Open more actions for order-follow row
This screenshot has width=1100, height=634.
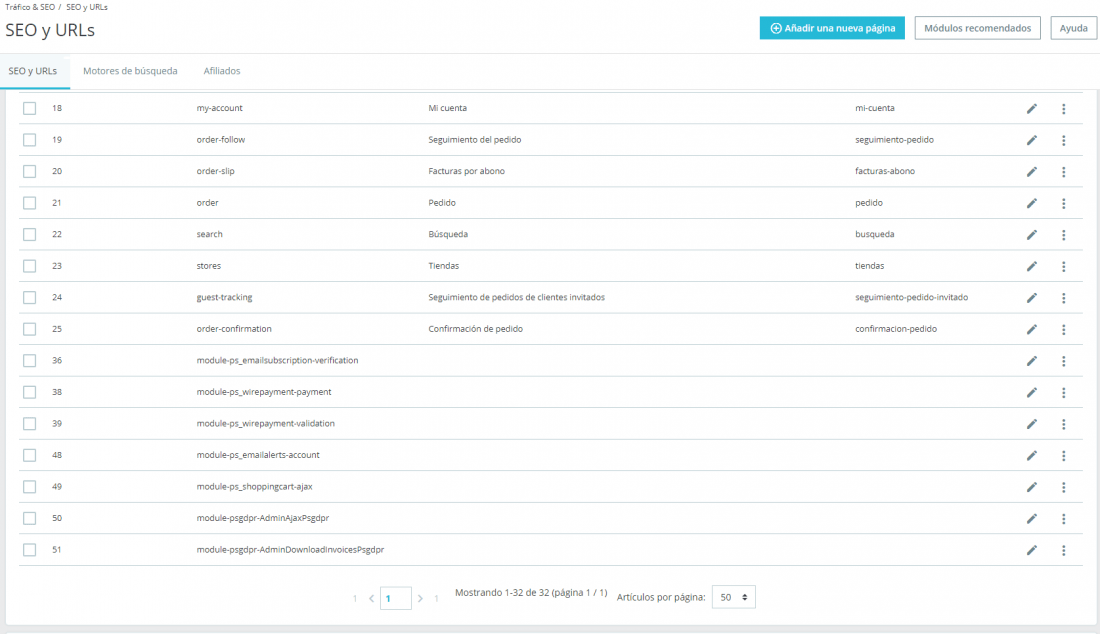point(1064,140)
